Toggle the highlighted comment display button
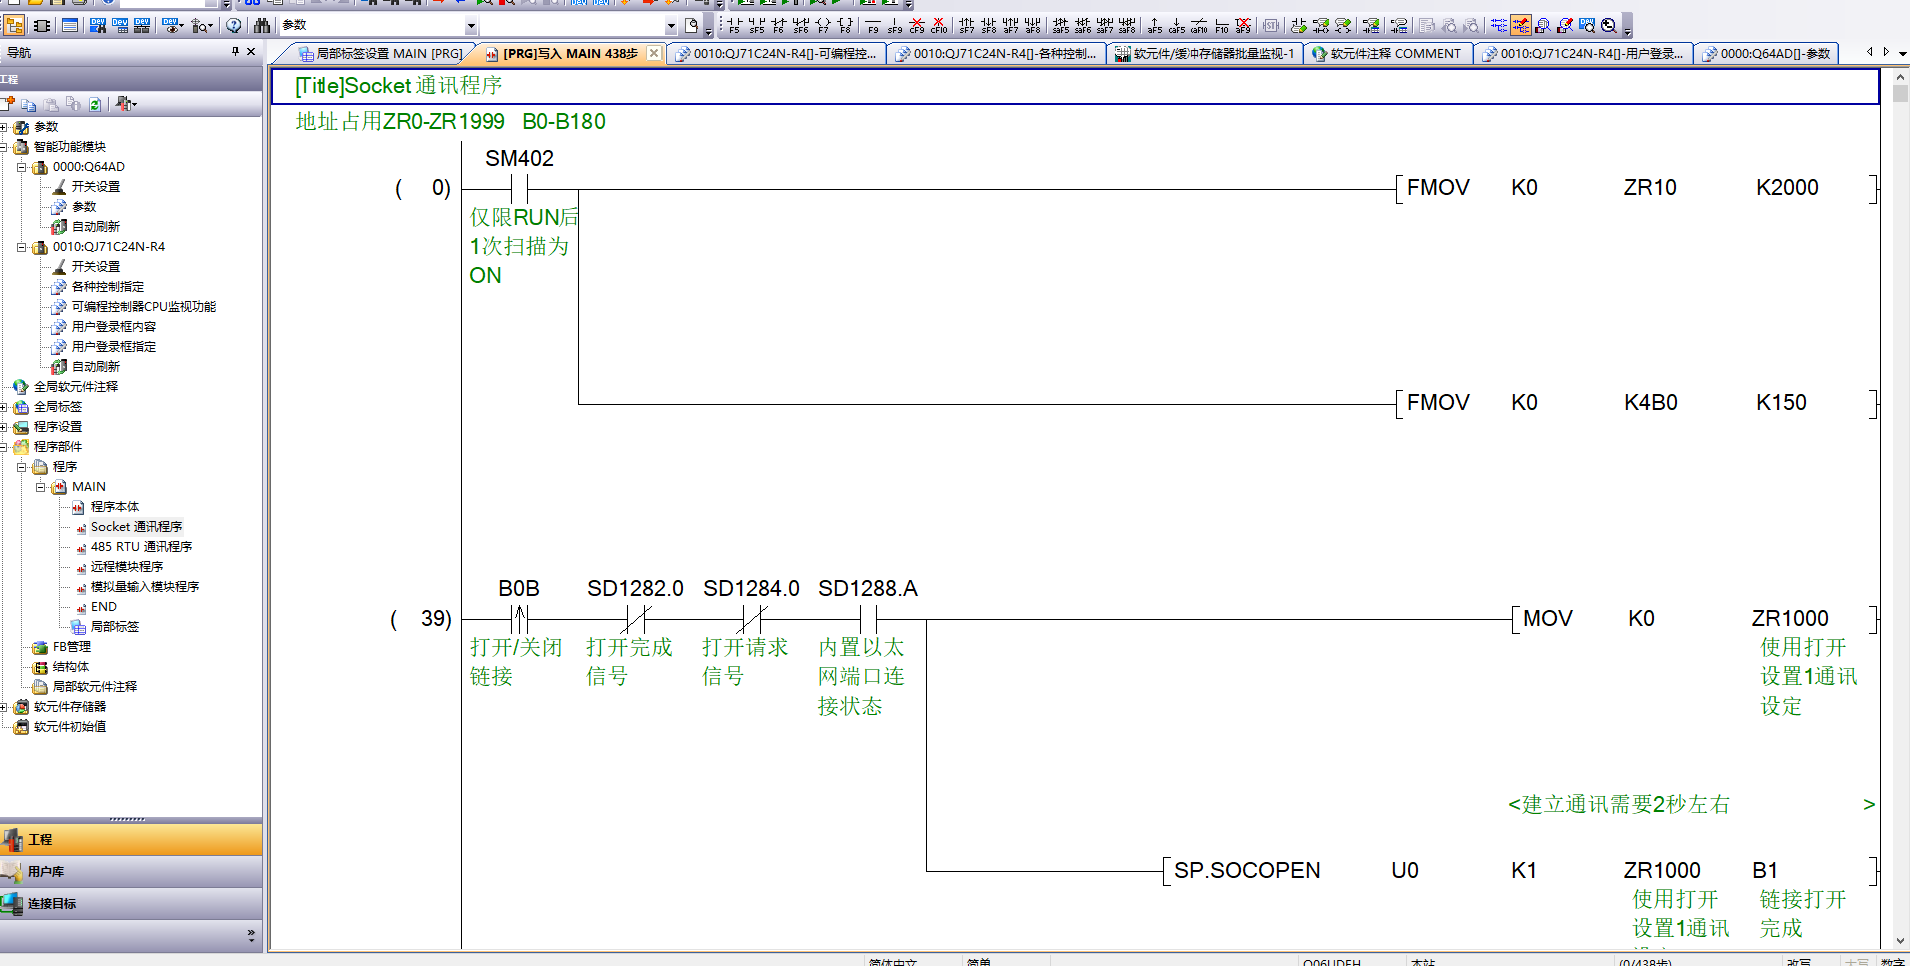Screen dimensions: 1910x966 1521,26
